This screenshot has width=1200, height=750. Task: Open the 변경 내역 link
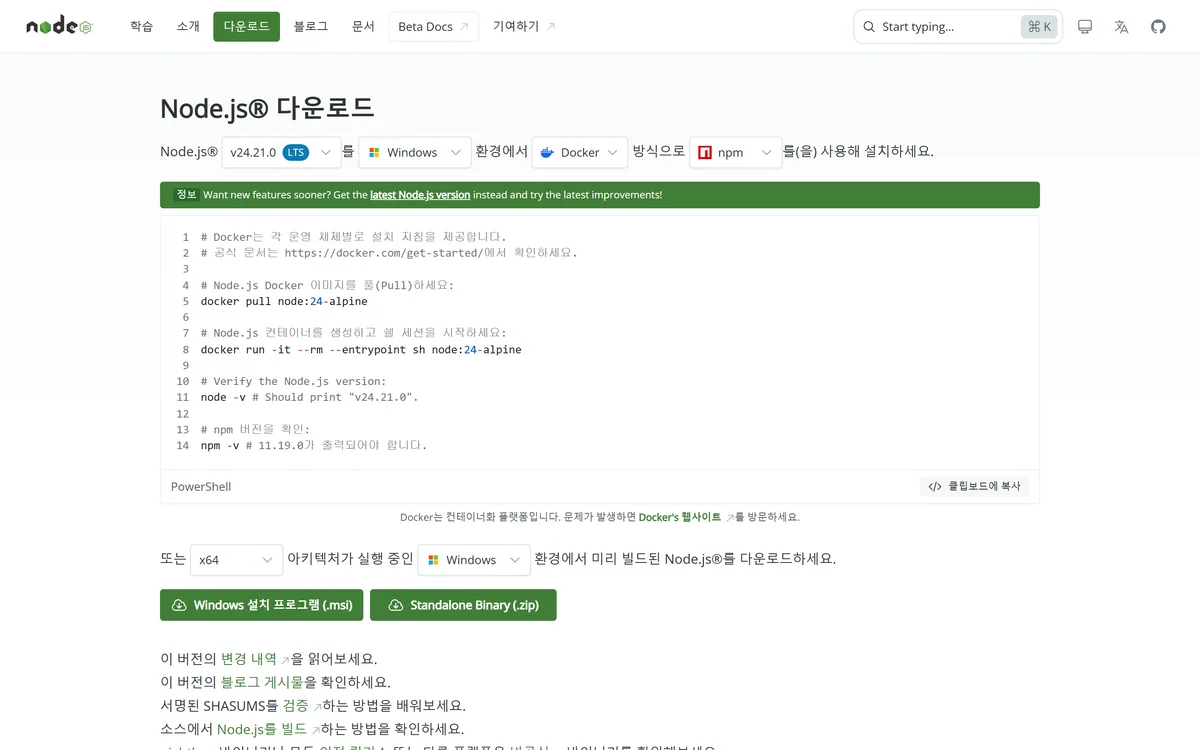(255, 659)
